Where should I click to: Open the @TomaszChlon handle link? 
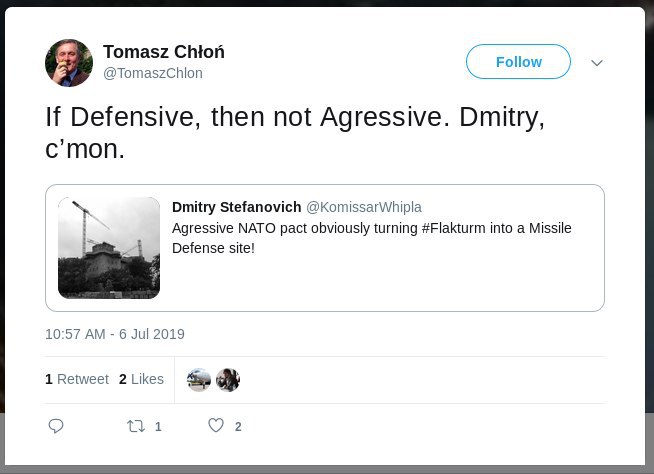[x=153, y=73]
